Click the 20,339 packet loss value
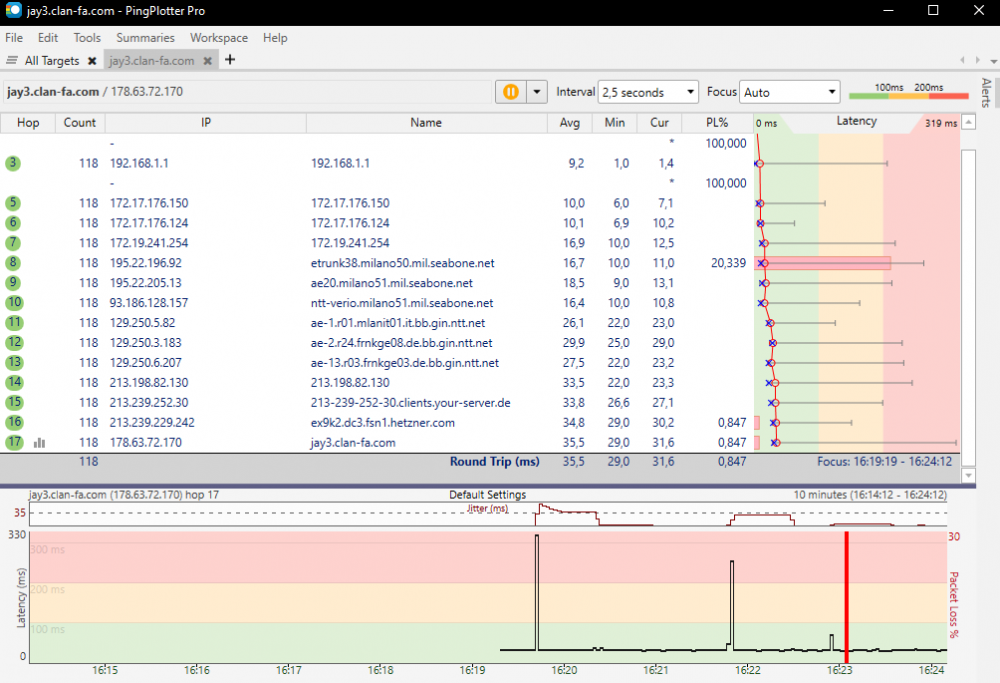The width and height of the screenshot is (1000, 683). coord(728,263)
